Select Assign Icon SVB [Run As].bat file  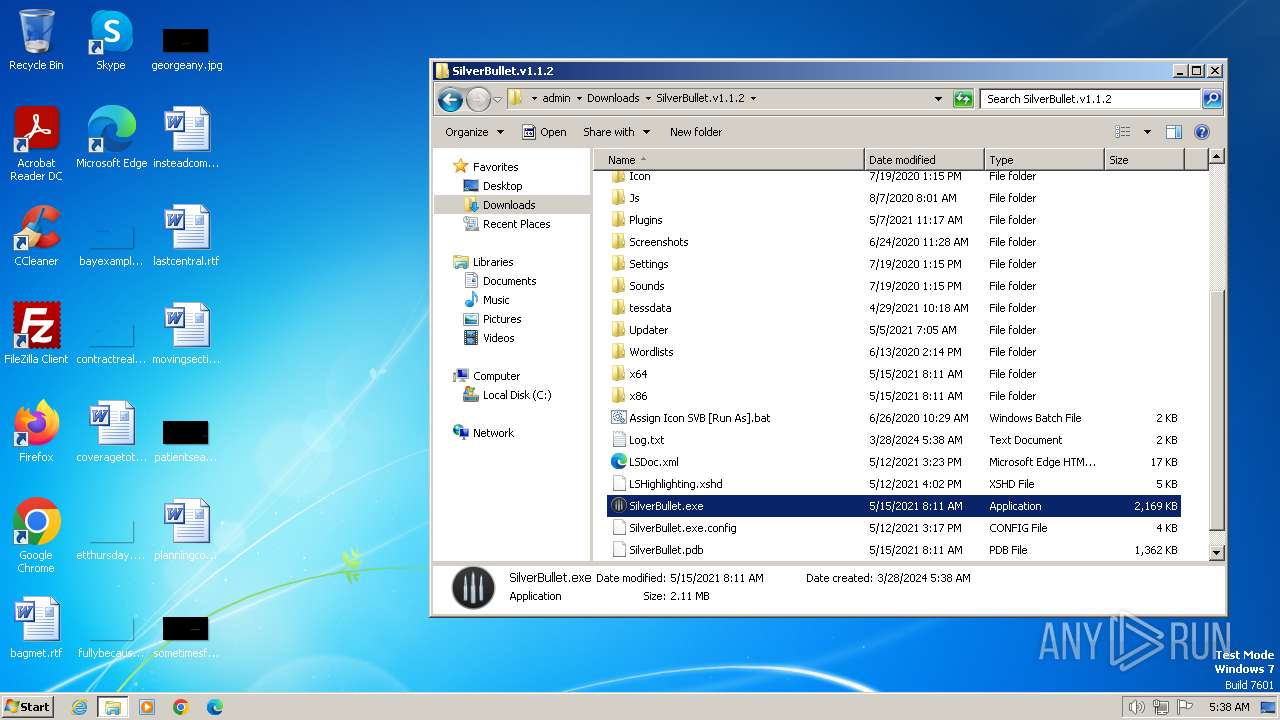coord(893,418)
